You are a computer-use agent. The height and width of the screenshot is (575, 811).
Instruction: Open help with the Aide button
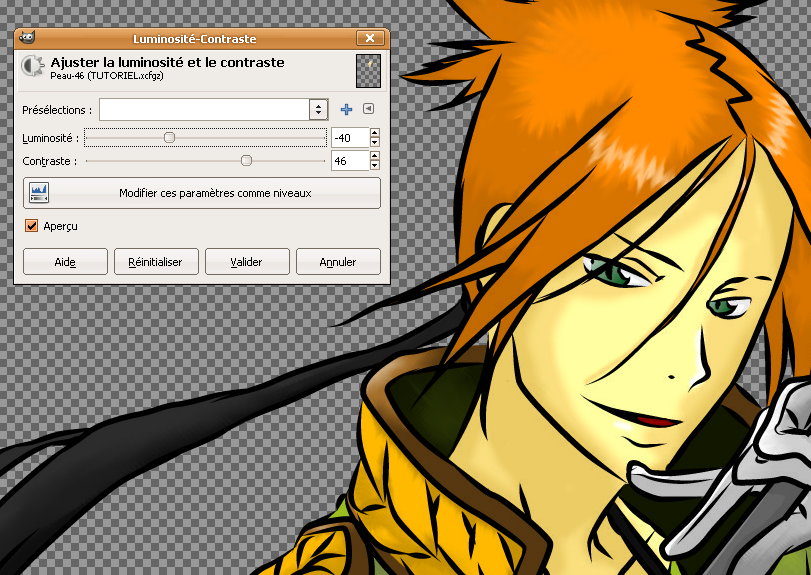65,262
